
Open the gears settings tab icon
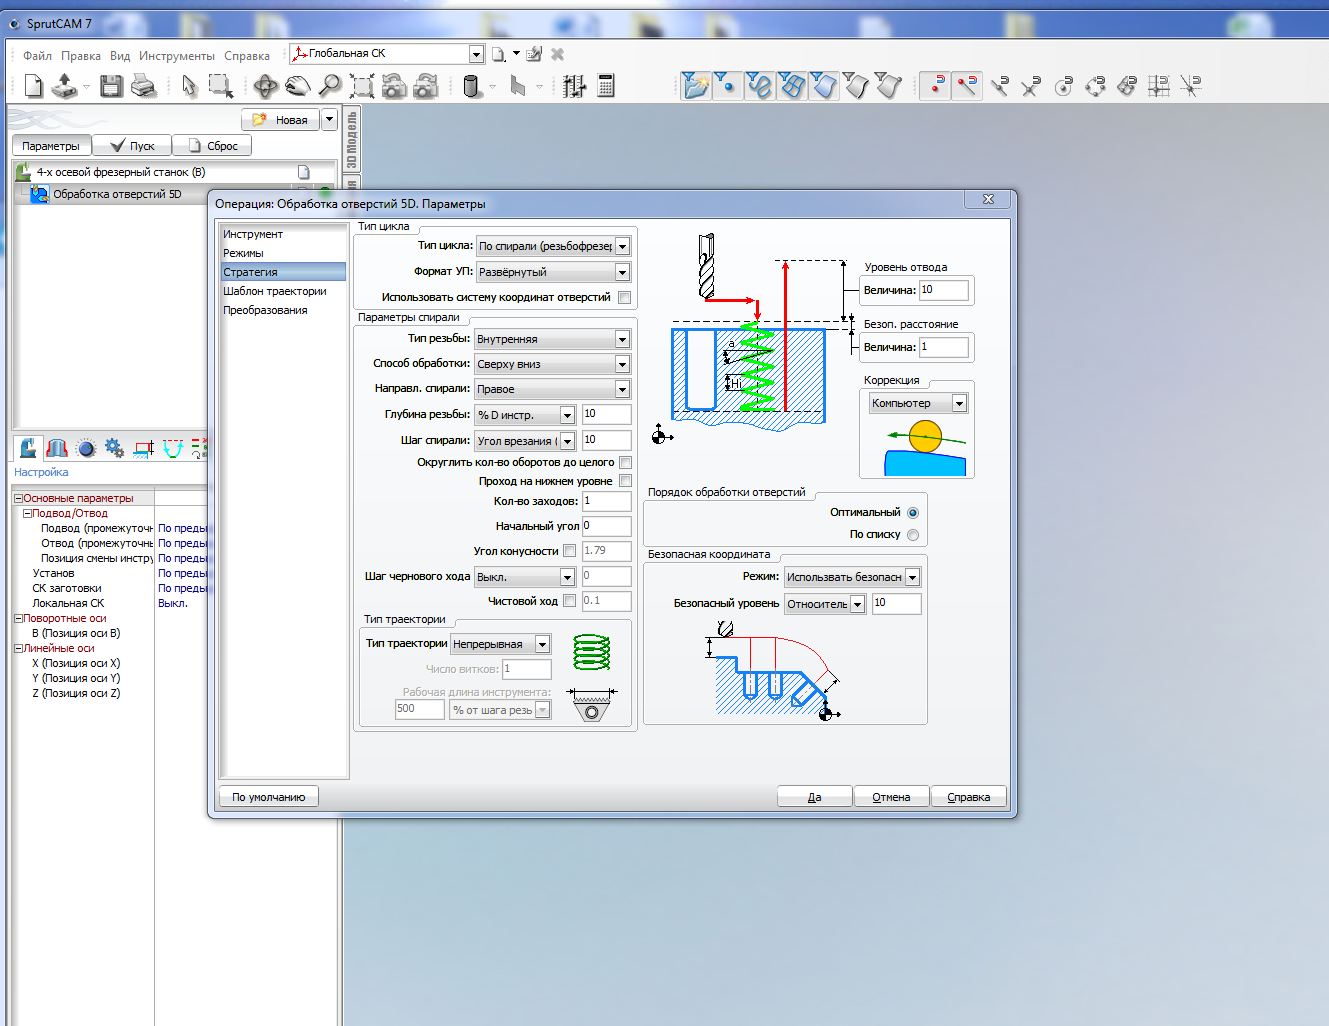(x=115, y=448)
